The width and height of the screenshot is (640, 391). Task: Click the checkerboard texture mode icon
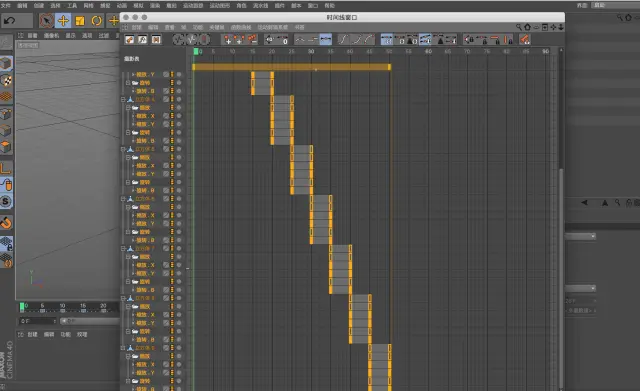[x=6, y=80]
